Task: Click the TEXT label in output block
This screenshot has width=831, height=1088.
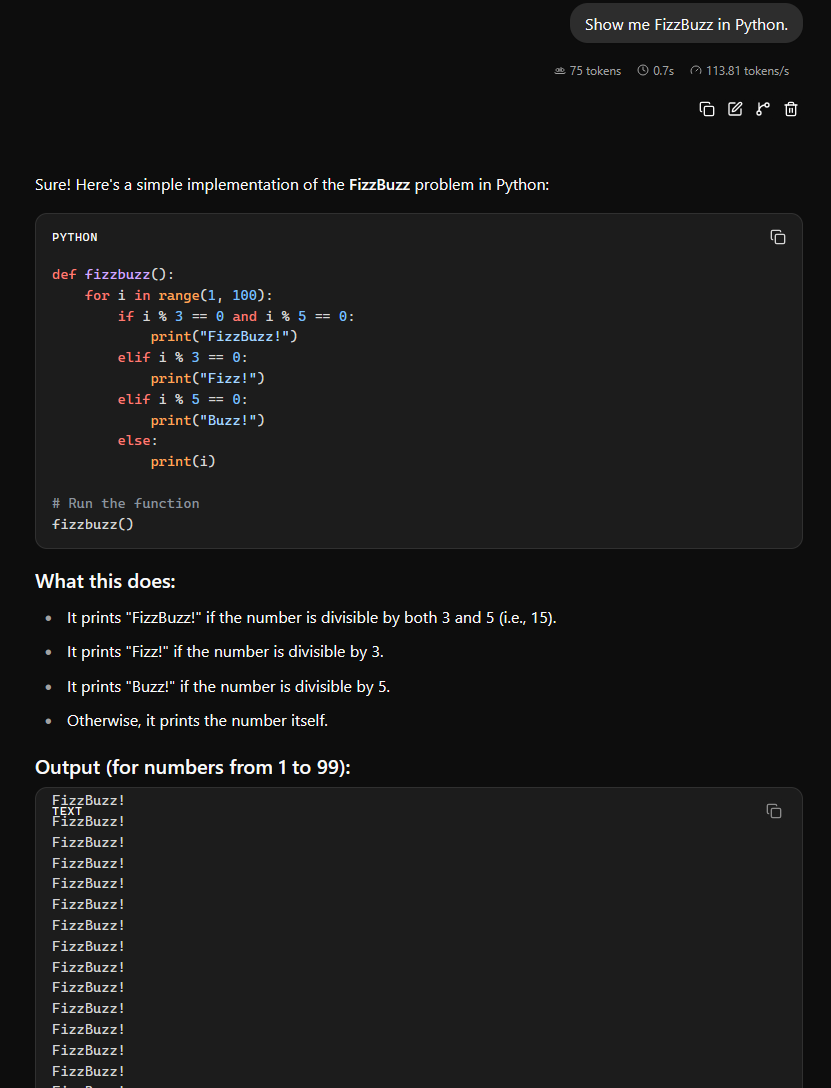Action: [x=67, y=811]
